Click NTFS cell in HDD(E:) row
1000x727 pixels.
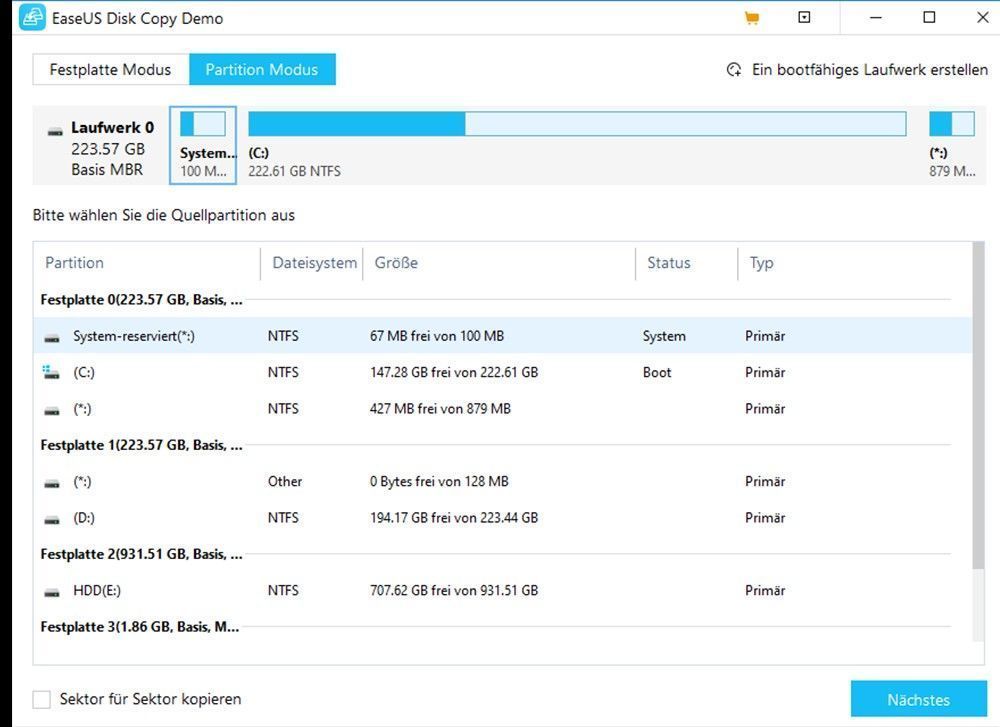[283, 591]
